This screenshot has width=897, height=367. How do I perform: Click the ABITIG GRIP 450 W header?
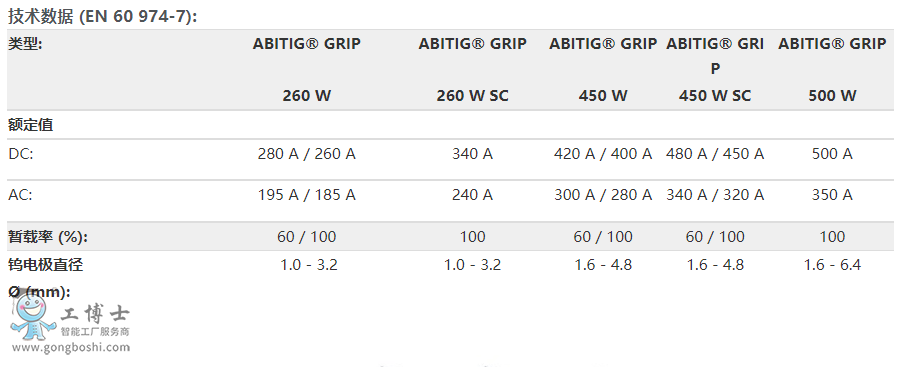tap(603, 70)
